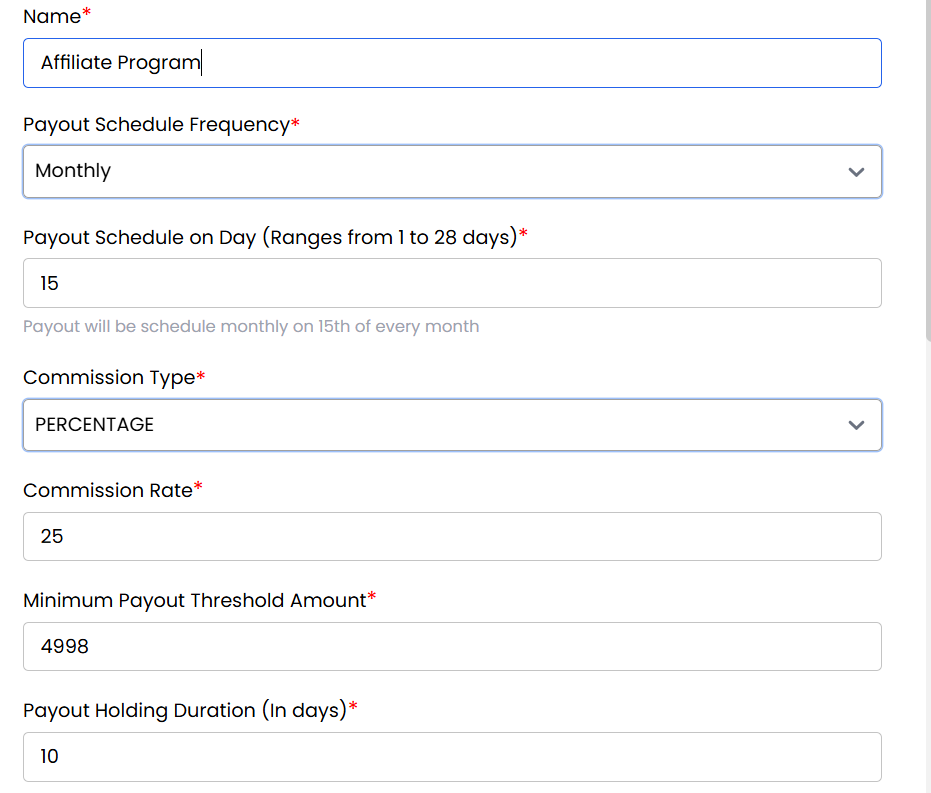Click the Payout Holding Duration input showing 10
This screenshot has width=931, height=793.
tap(452, 757)
